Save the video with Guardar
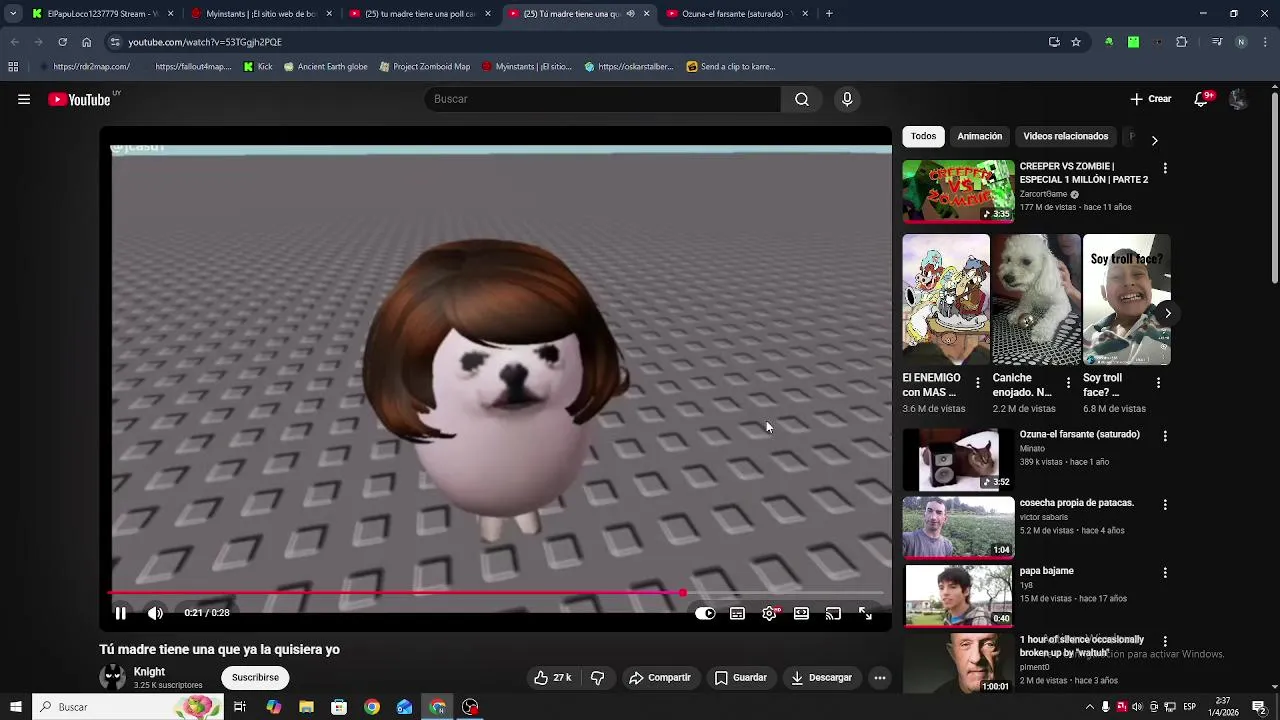Screen dimensions: 1280x720 click(x=741, y=678)
